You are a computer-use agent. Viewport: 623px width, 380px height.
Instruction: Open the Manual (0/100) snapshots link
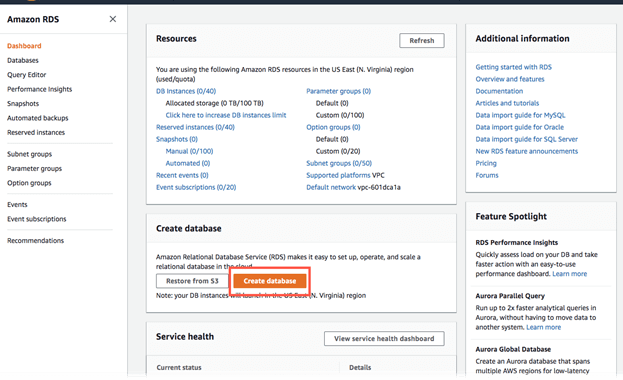tap(189, 151)
